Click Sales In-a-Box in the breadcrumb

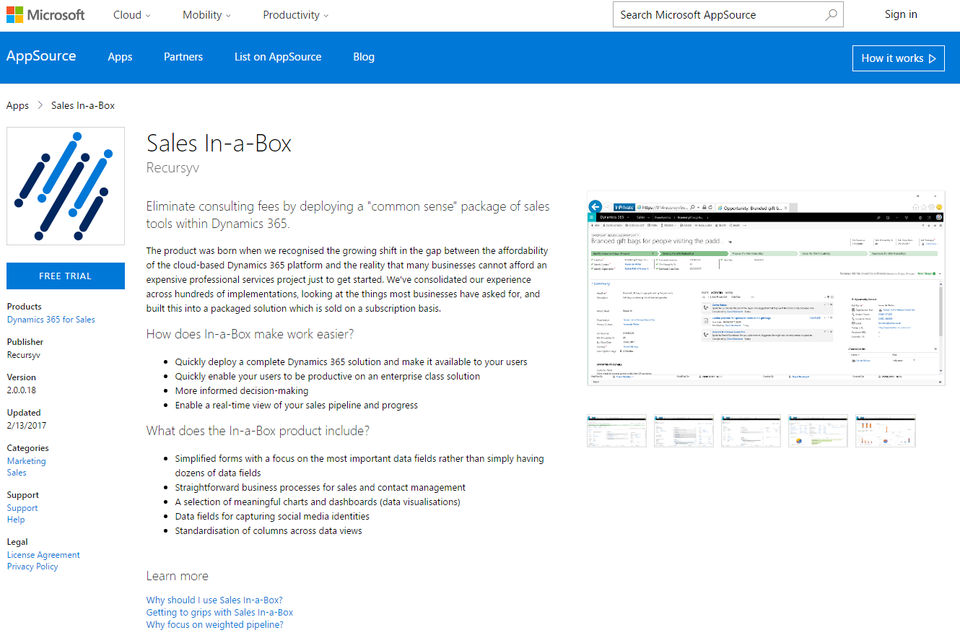point(83,105)
